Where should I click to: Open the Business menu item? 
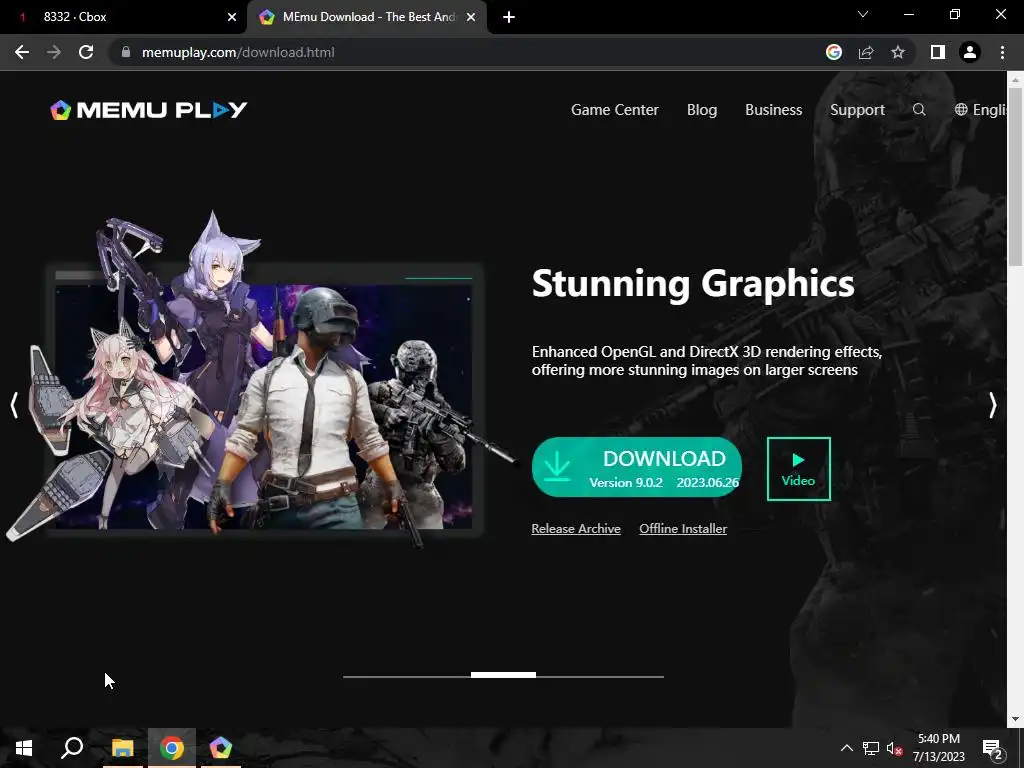pos(773,110)
